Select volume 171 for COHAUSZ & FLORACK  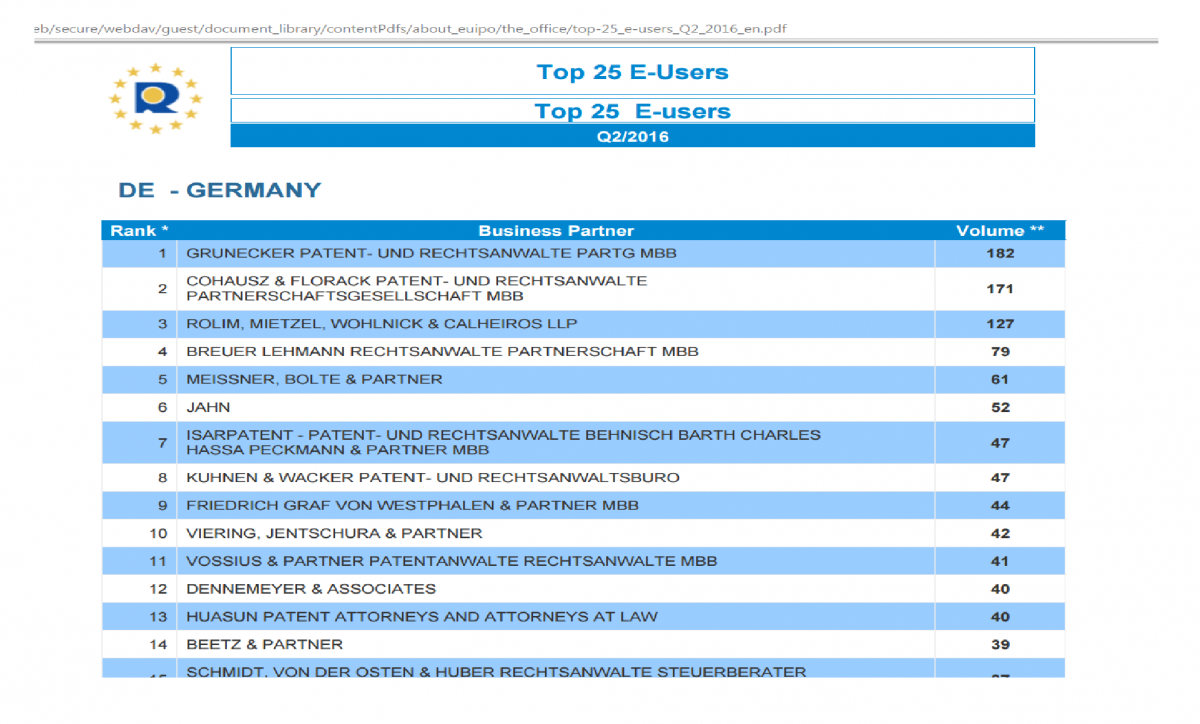click(x=1000, y=288)
